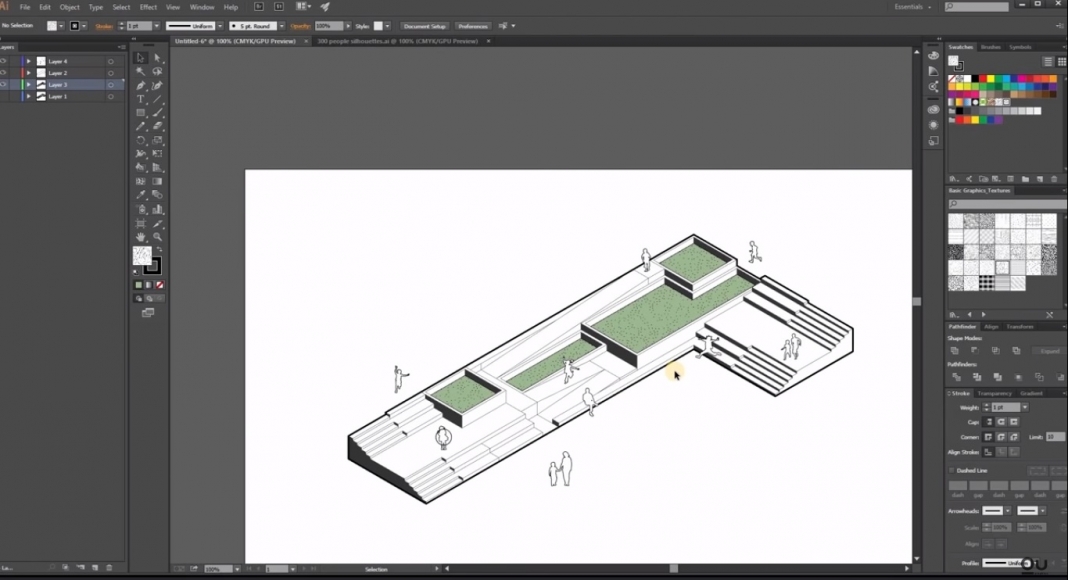Open the 5 pt. Round brush dropdown
The height and width of the screenshot is (580, 1068).
282,25
